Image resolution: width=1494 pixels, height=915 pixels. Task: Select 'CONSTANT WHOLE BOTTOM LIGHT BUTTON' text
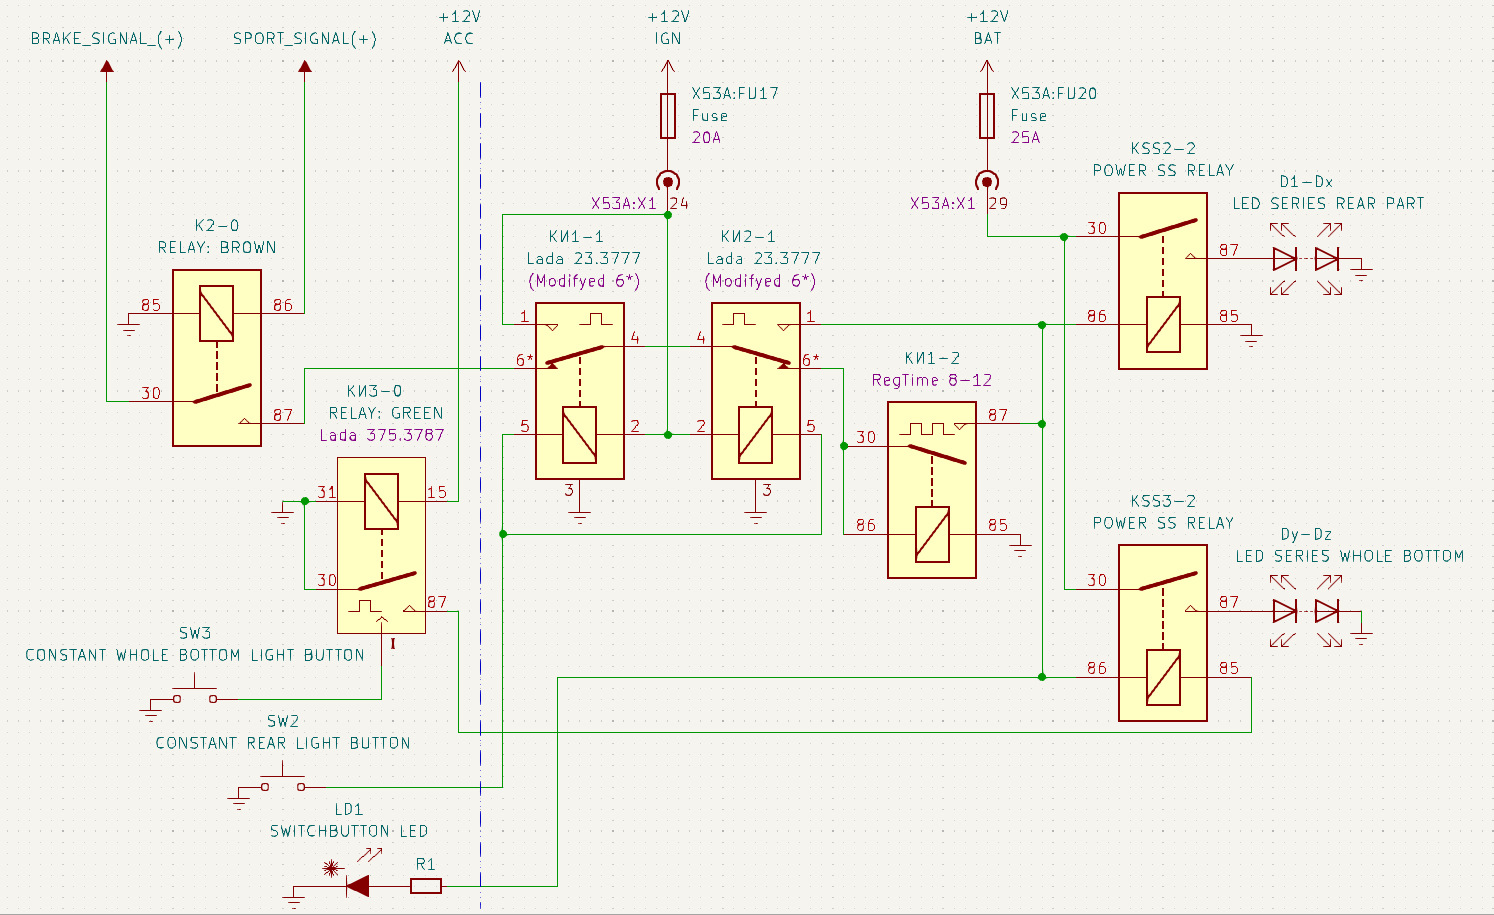click(x=195, y=655)
